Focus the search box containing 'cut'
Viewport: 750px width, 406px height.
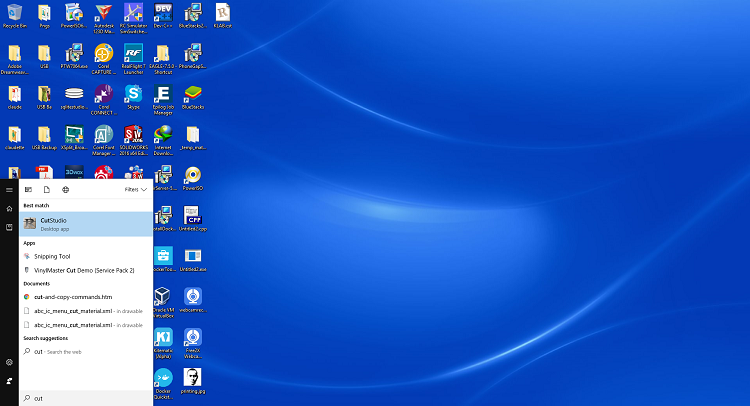point(86,398)
